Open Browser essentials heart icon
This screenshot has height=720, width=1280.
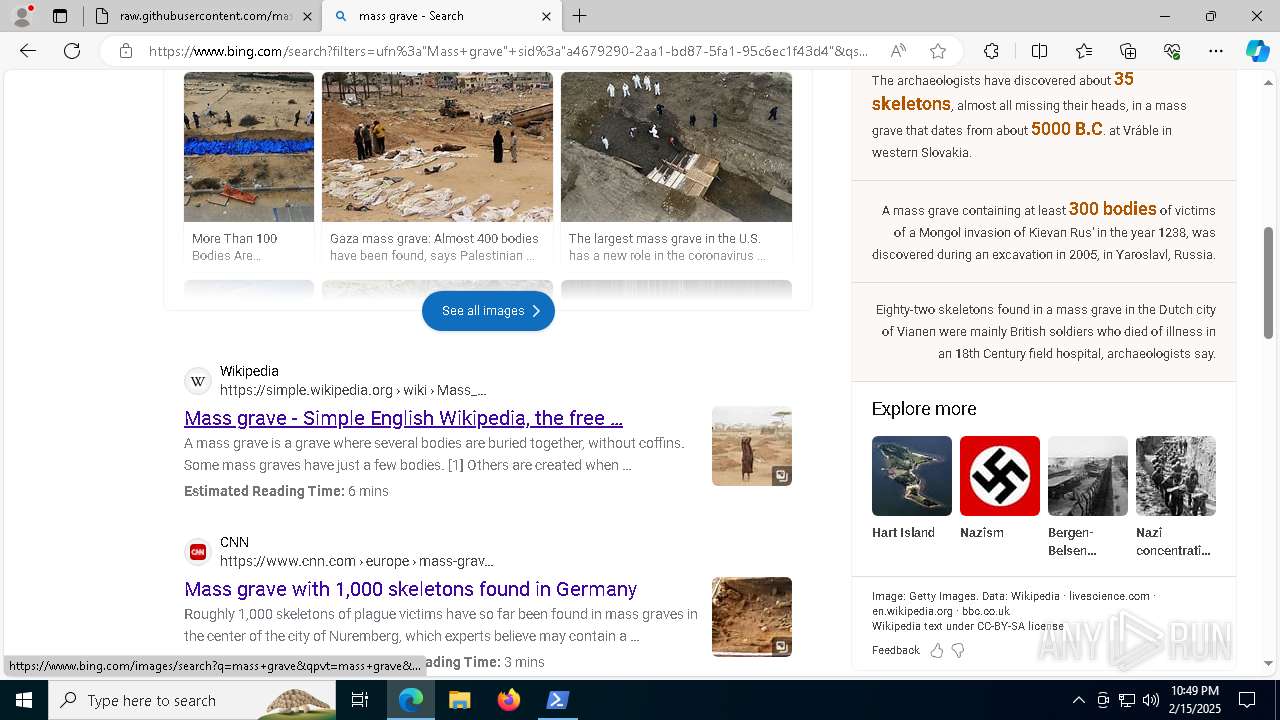click(1172, 51)
